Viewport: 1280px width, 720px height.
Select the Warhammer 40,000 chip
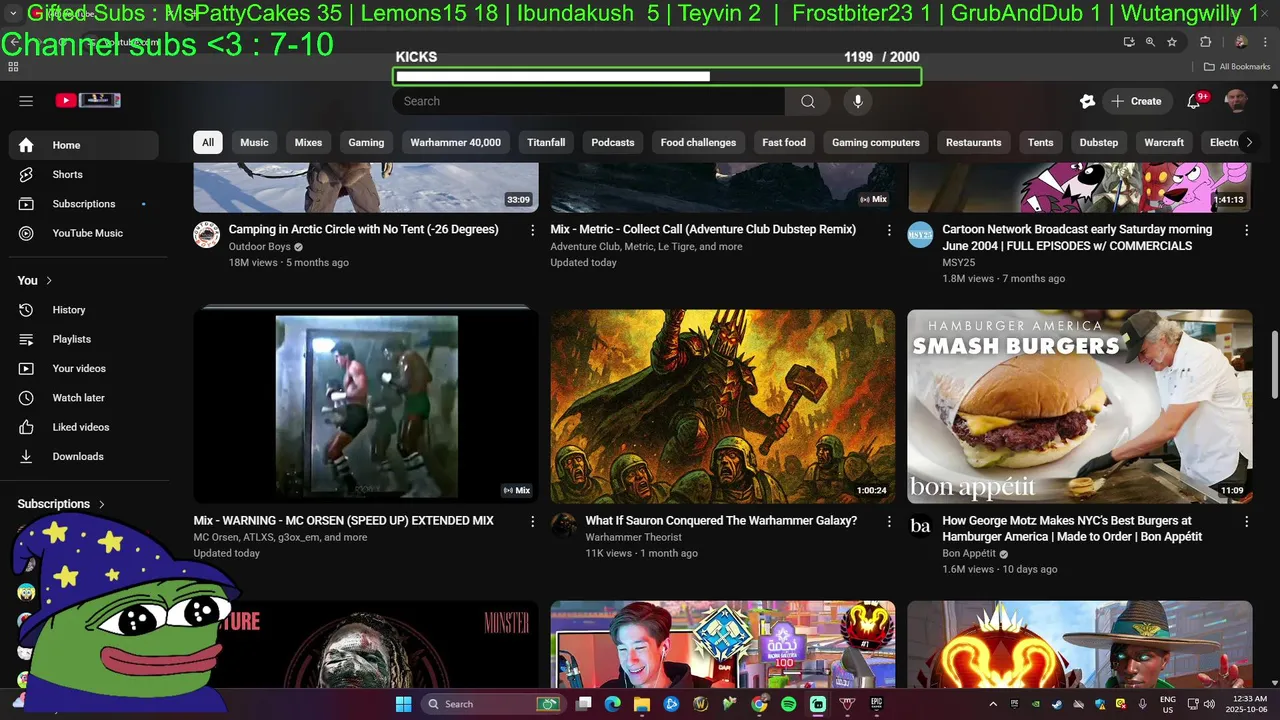pos(455,142)
